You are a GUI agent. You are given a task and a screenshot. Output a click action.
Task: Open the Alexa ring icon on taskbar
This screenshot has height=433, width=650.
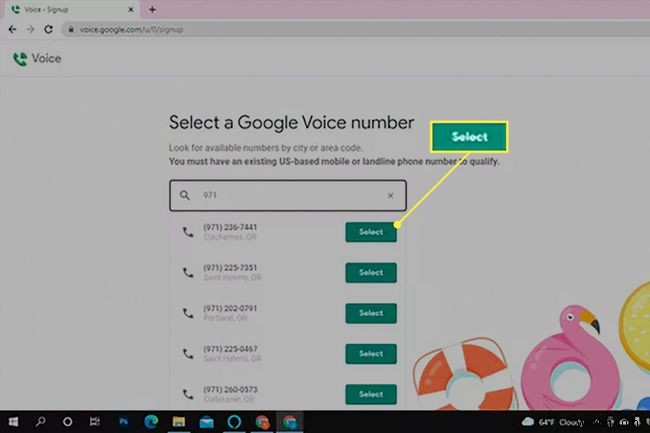pyautogui.click(x=234, y=422)
